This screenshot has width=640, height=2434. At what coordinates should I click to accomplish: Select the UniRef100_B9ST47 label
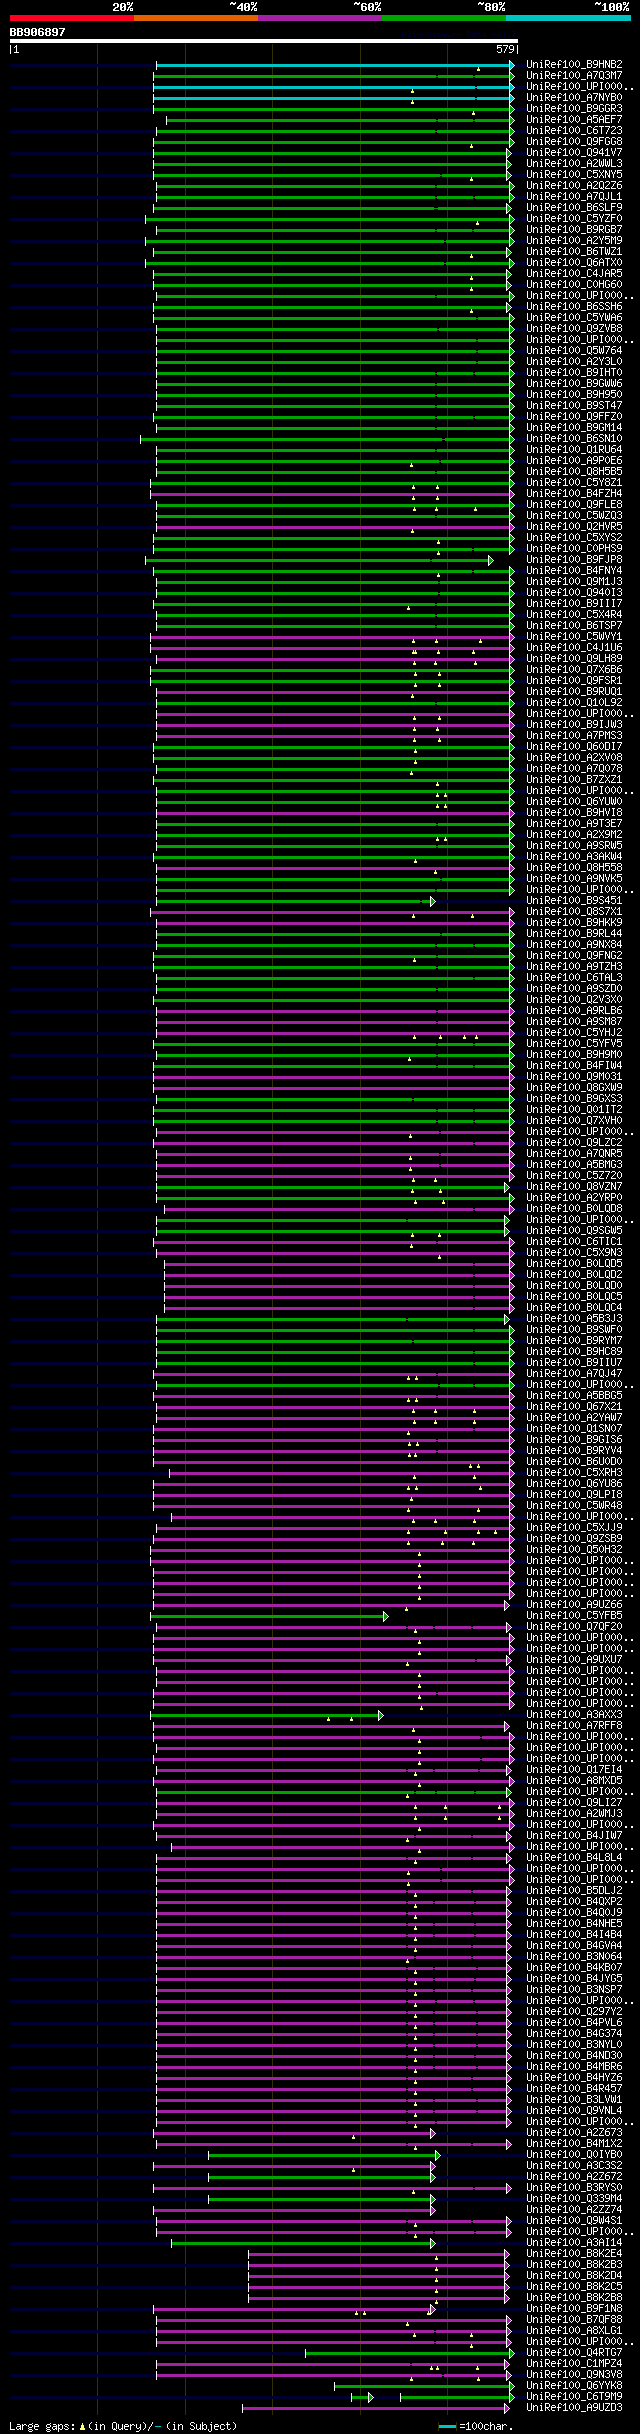(x=574, y=406)
